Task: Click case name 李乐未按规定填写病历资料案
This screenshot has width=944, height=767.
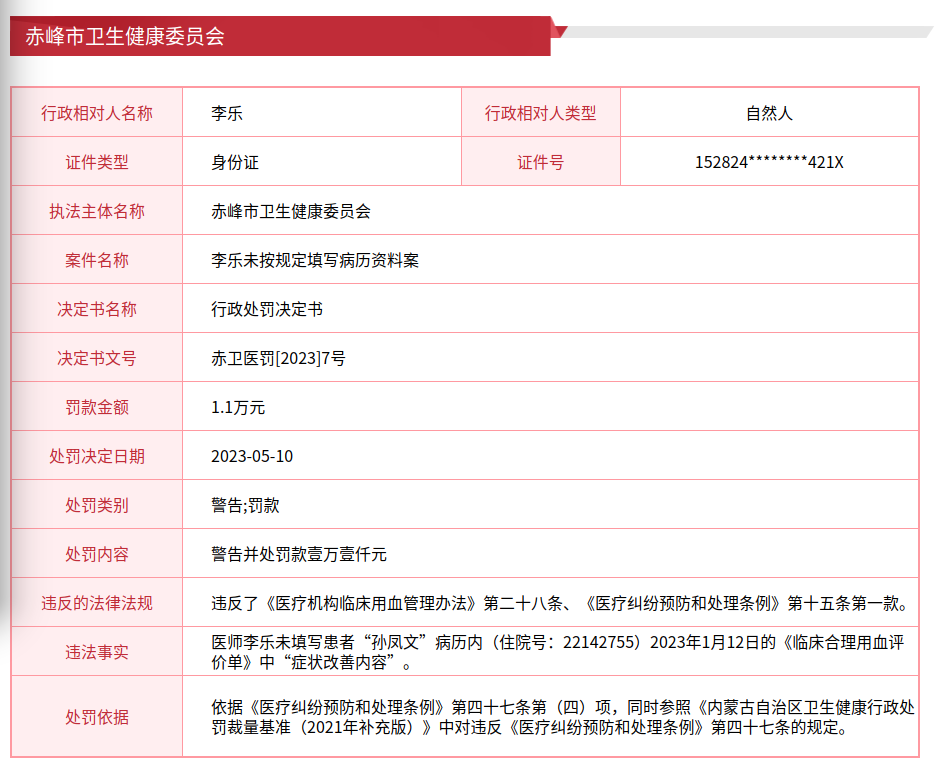Action: 315,260
